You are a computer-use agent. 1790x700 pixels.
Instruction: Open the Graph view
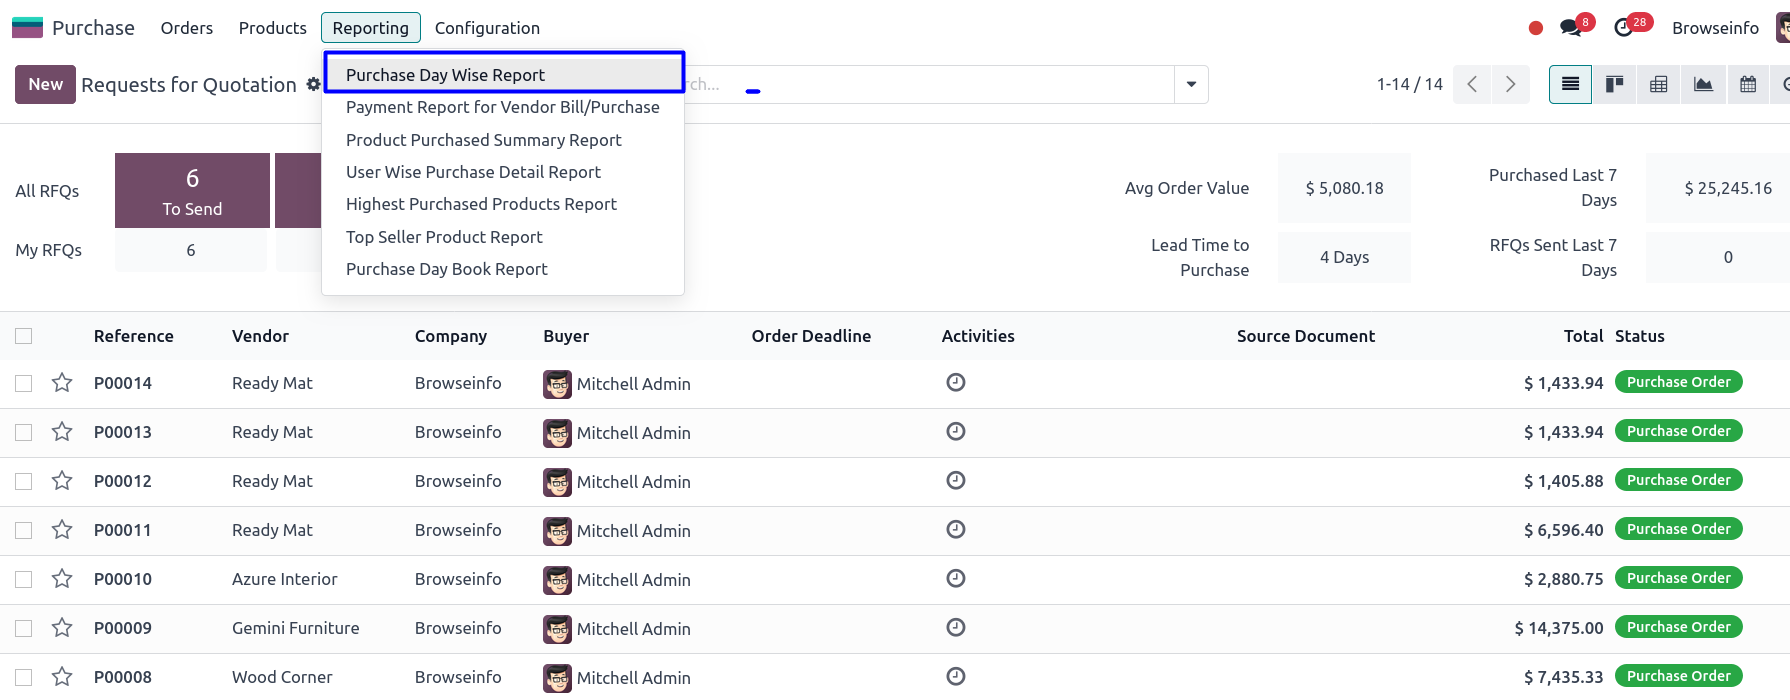tap(1703, 85)
